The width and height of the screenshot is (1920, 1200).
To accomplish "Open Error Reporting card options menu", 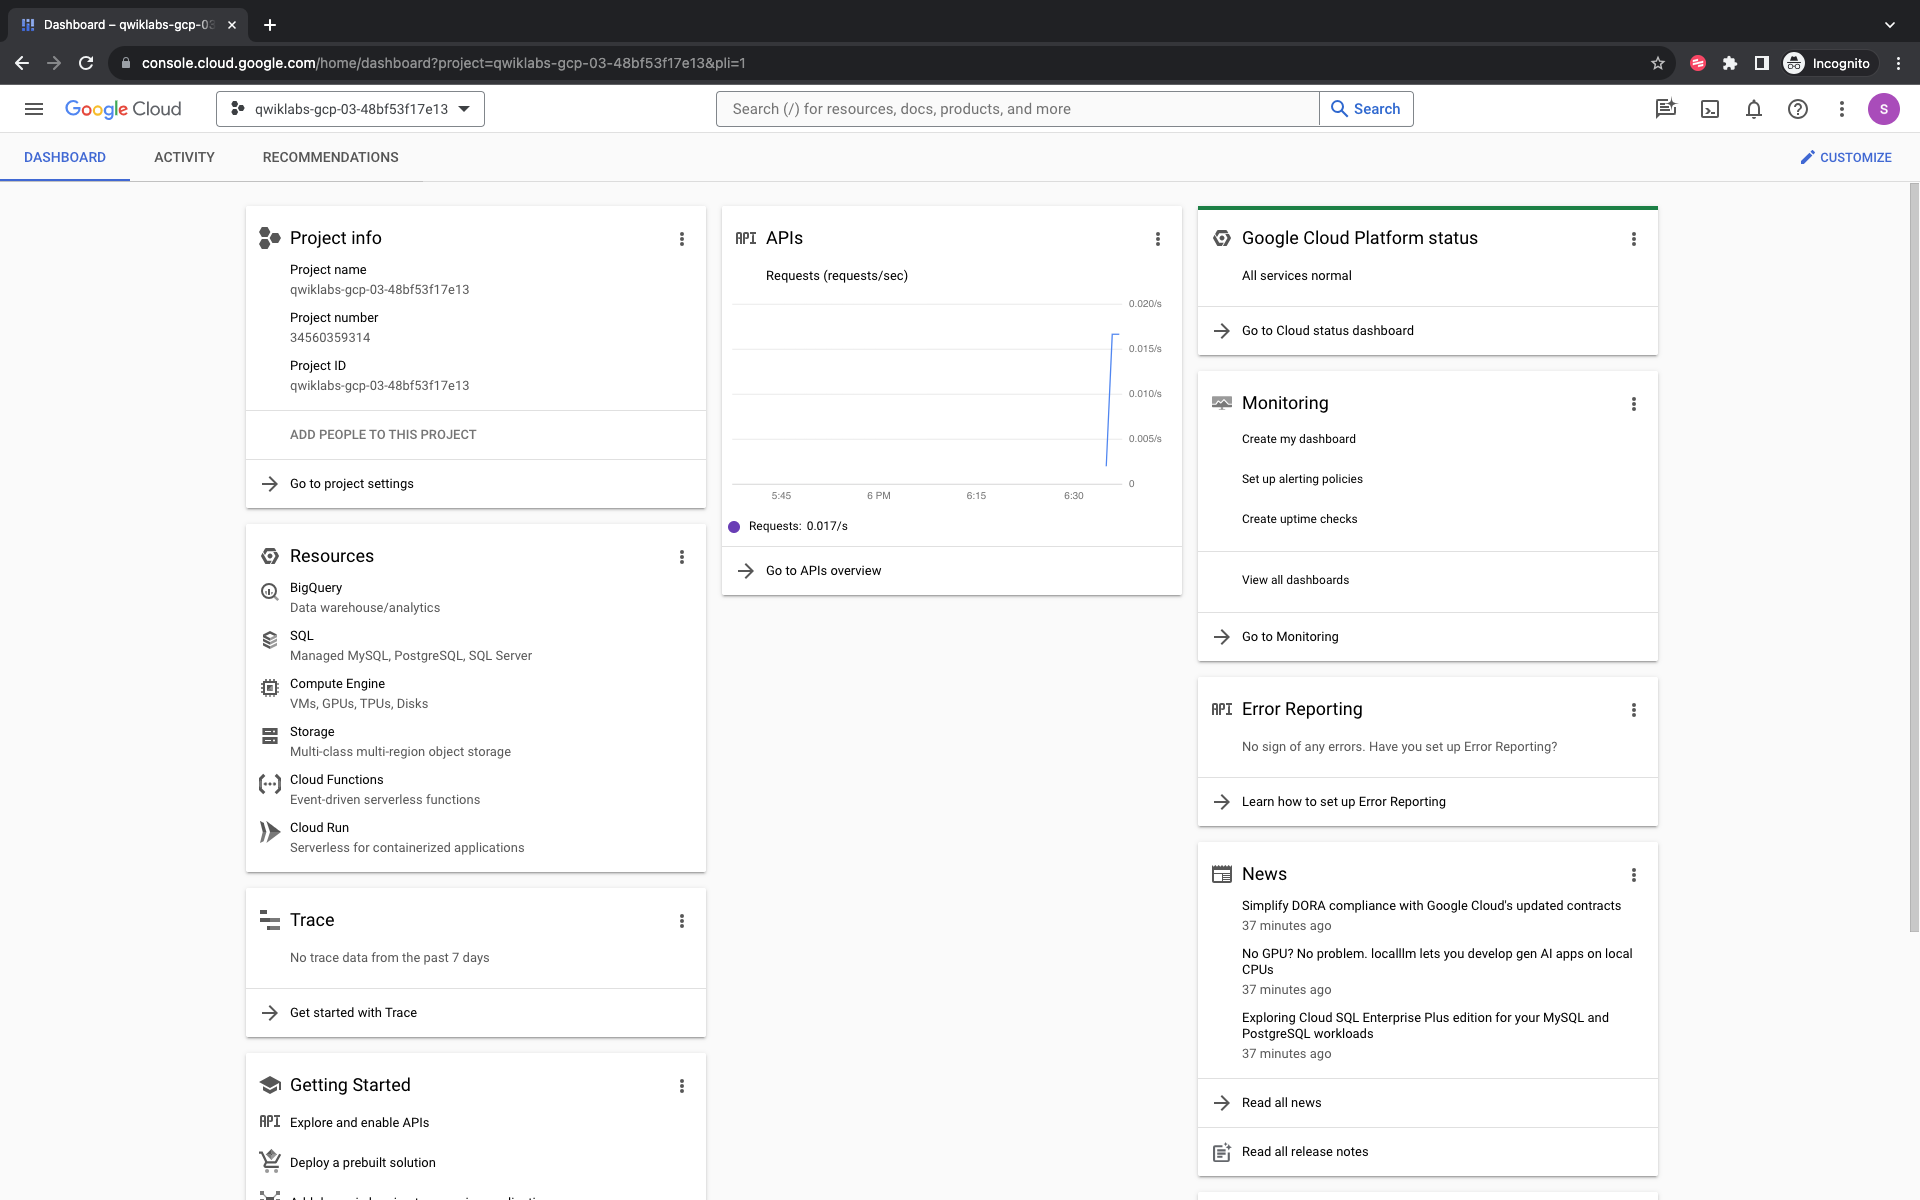I will pos(1634,710).
